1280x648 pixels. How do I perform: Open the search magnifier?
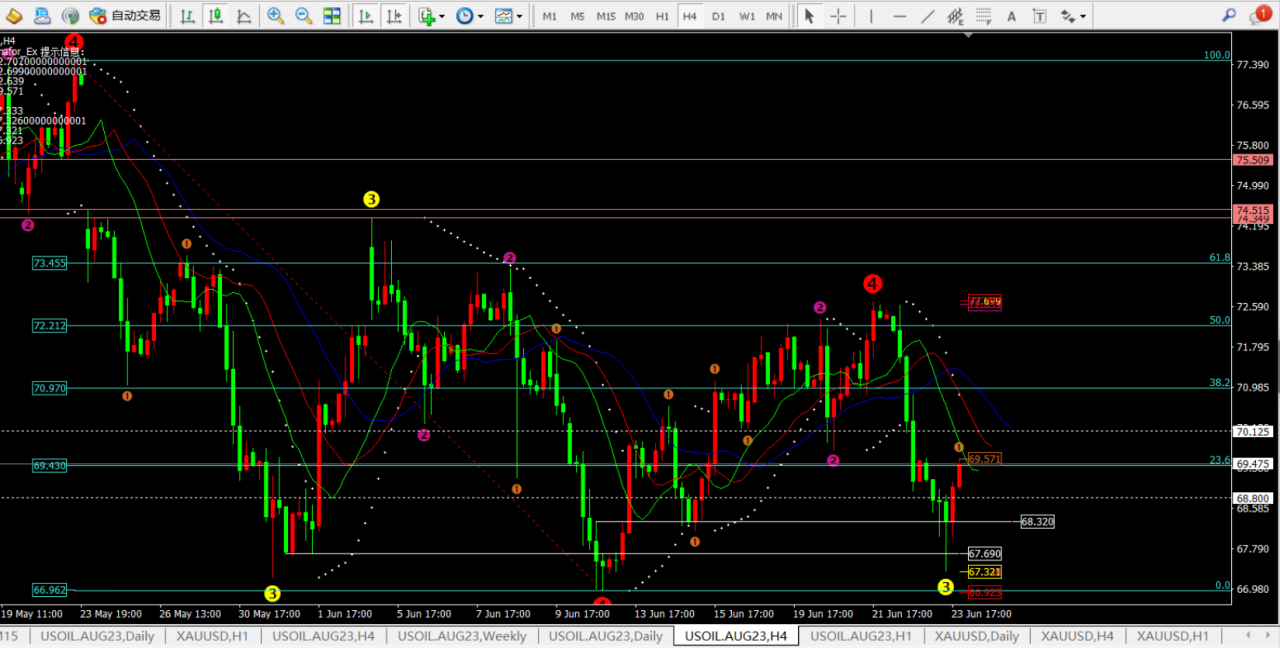click(x=1231, y=16)
